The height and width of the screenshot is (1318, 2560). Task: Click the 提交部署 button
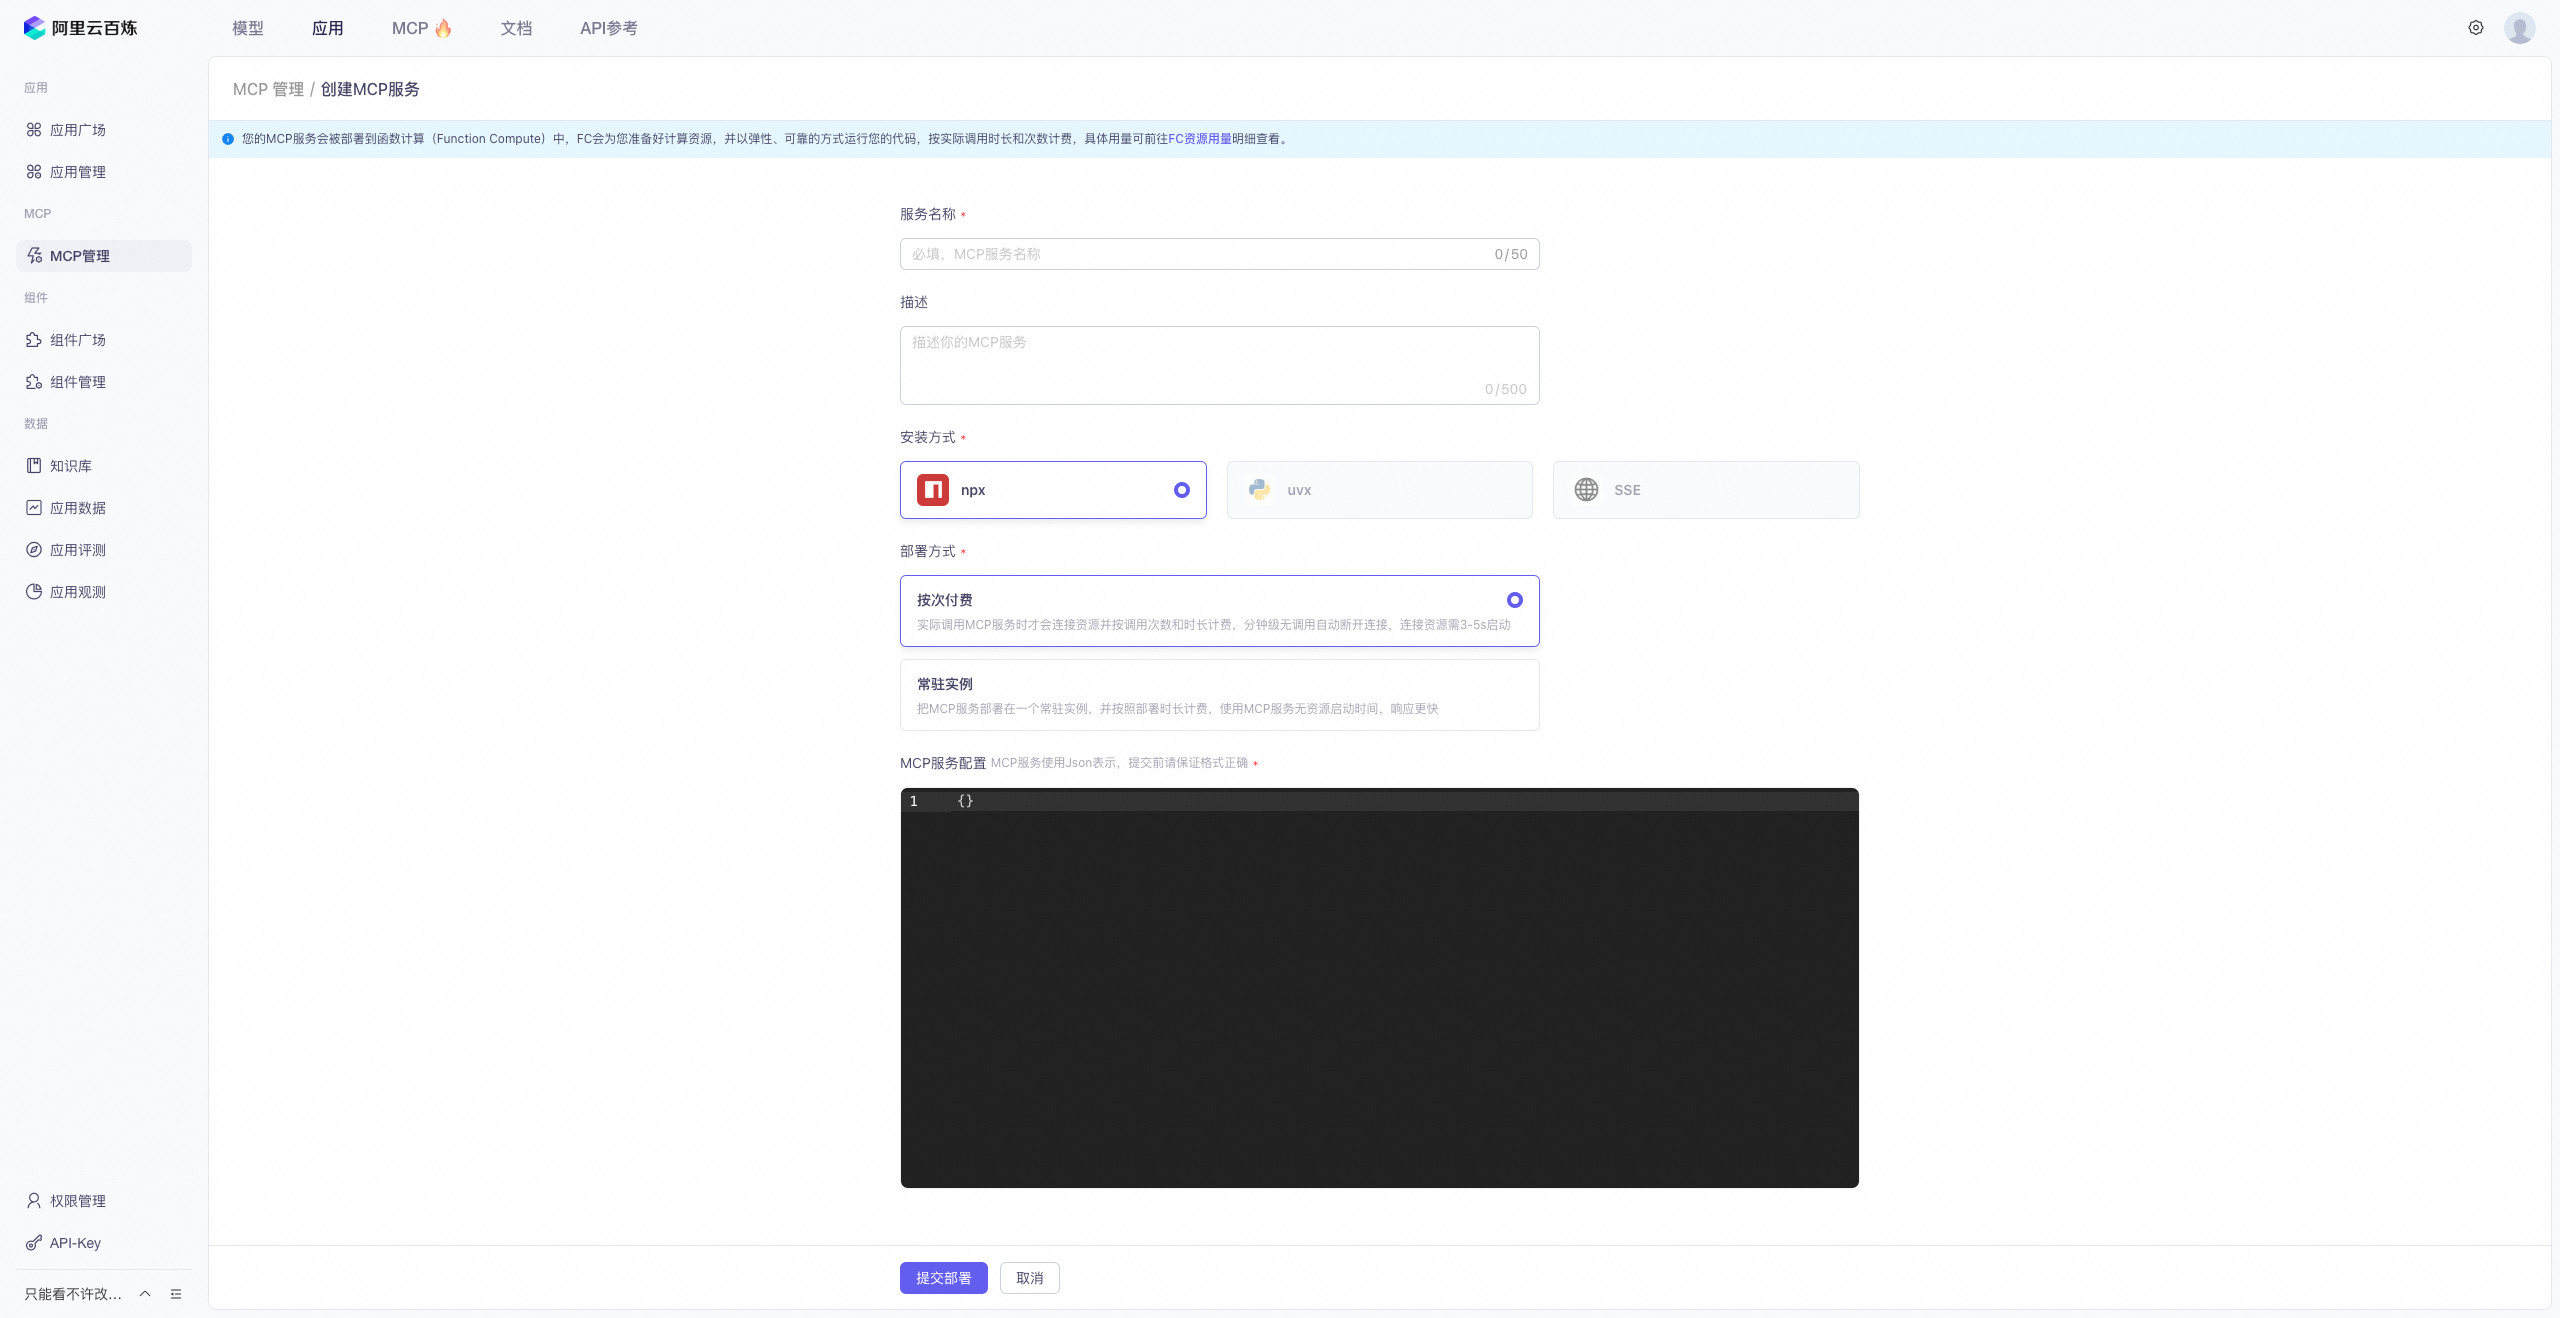pyautogui.click(x=943, y=1278)
